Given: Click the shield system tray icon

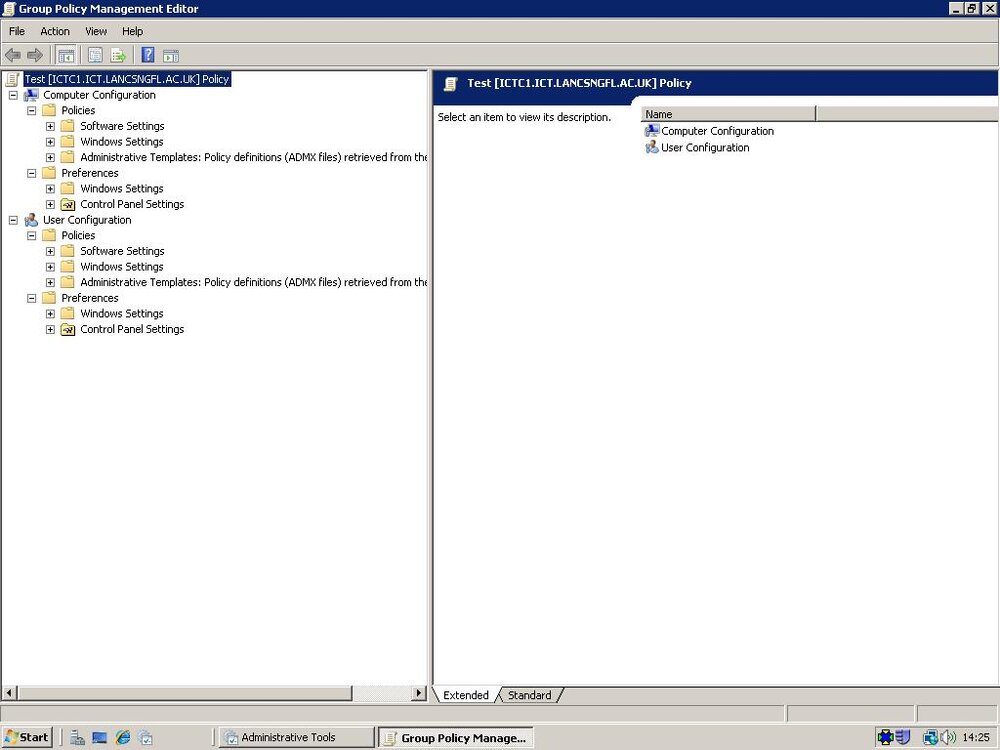Looking at the screenshot, I should coord(902,737).
